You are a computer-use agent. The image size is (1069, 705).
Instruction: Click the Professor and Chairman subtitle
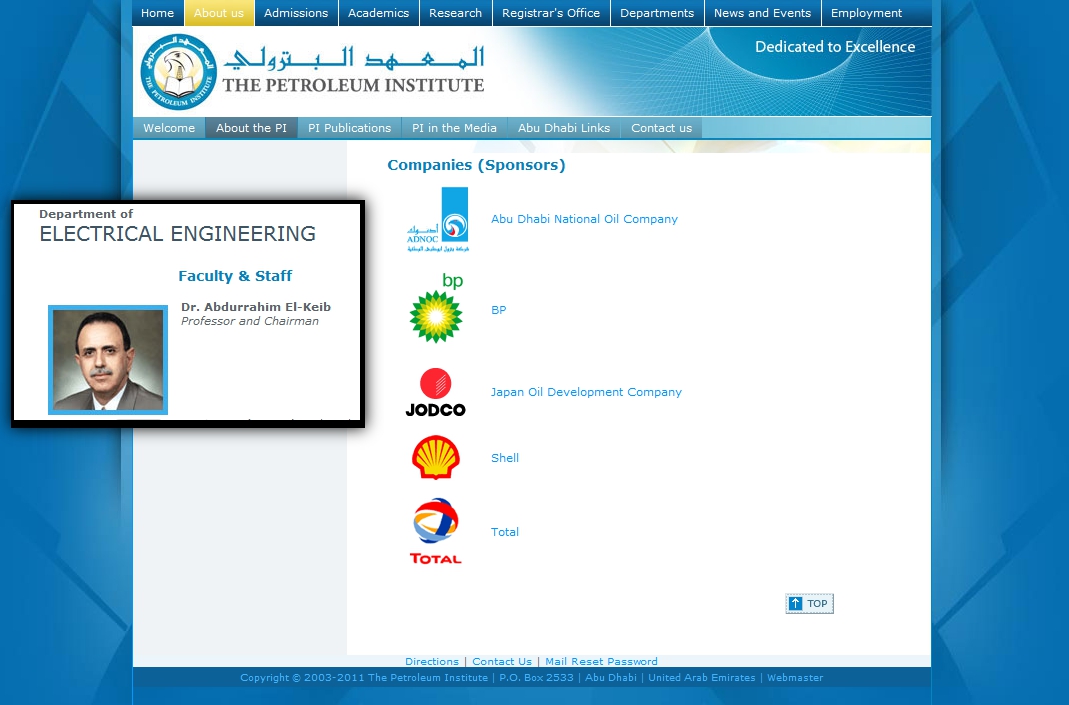[250, 321]
